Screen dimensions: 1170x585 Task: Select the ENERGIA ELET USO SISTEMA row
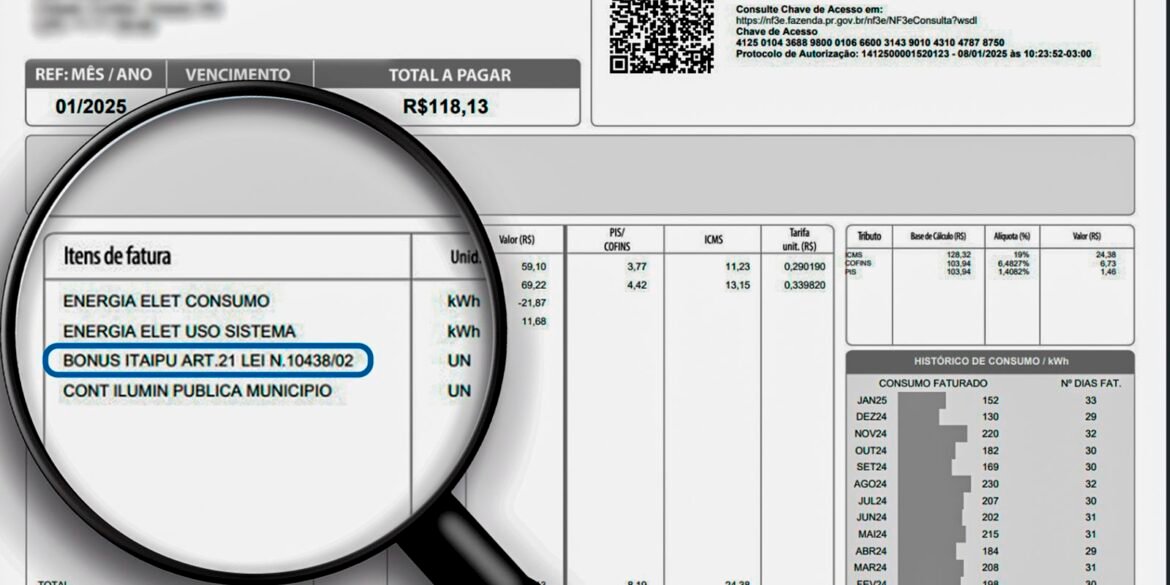pyautogui.click(x=180, y=330)
